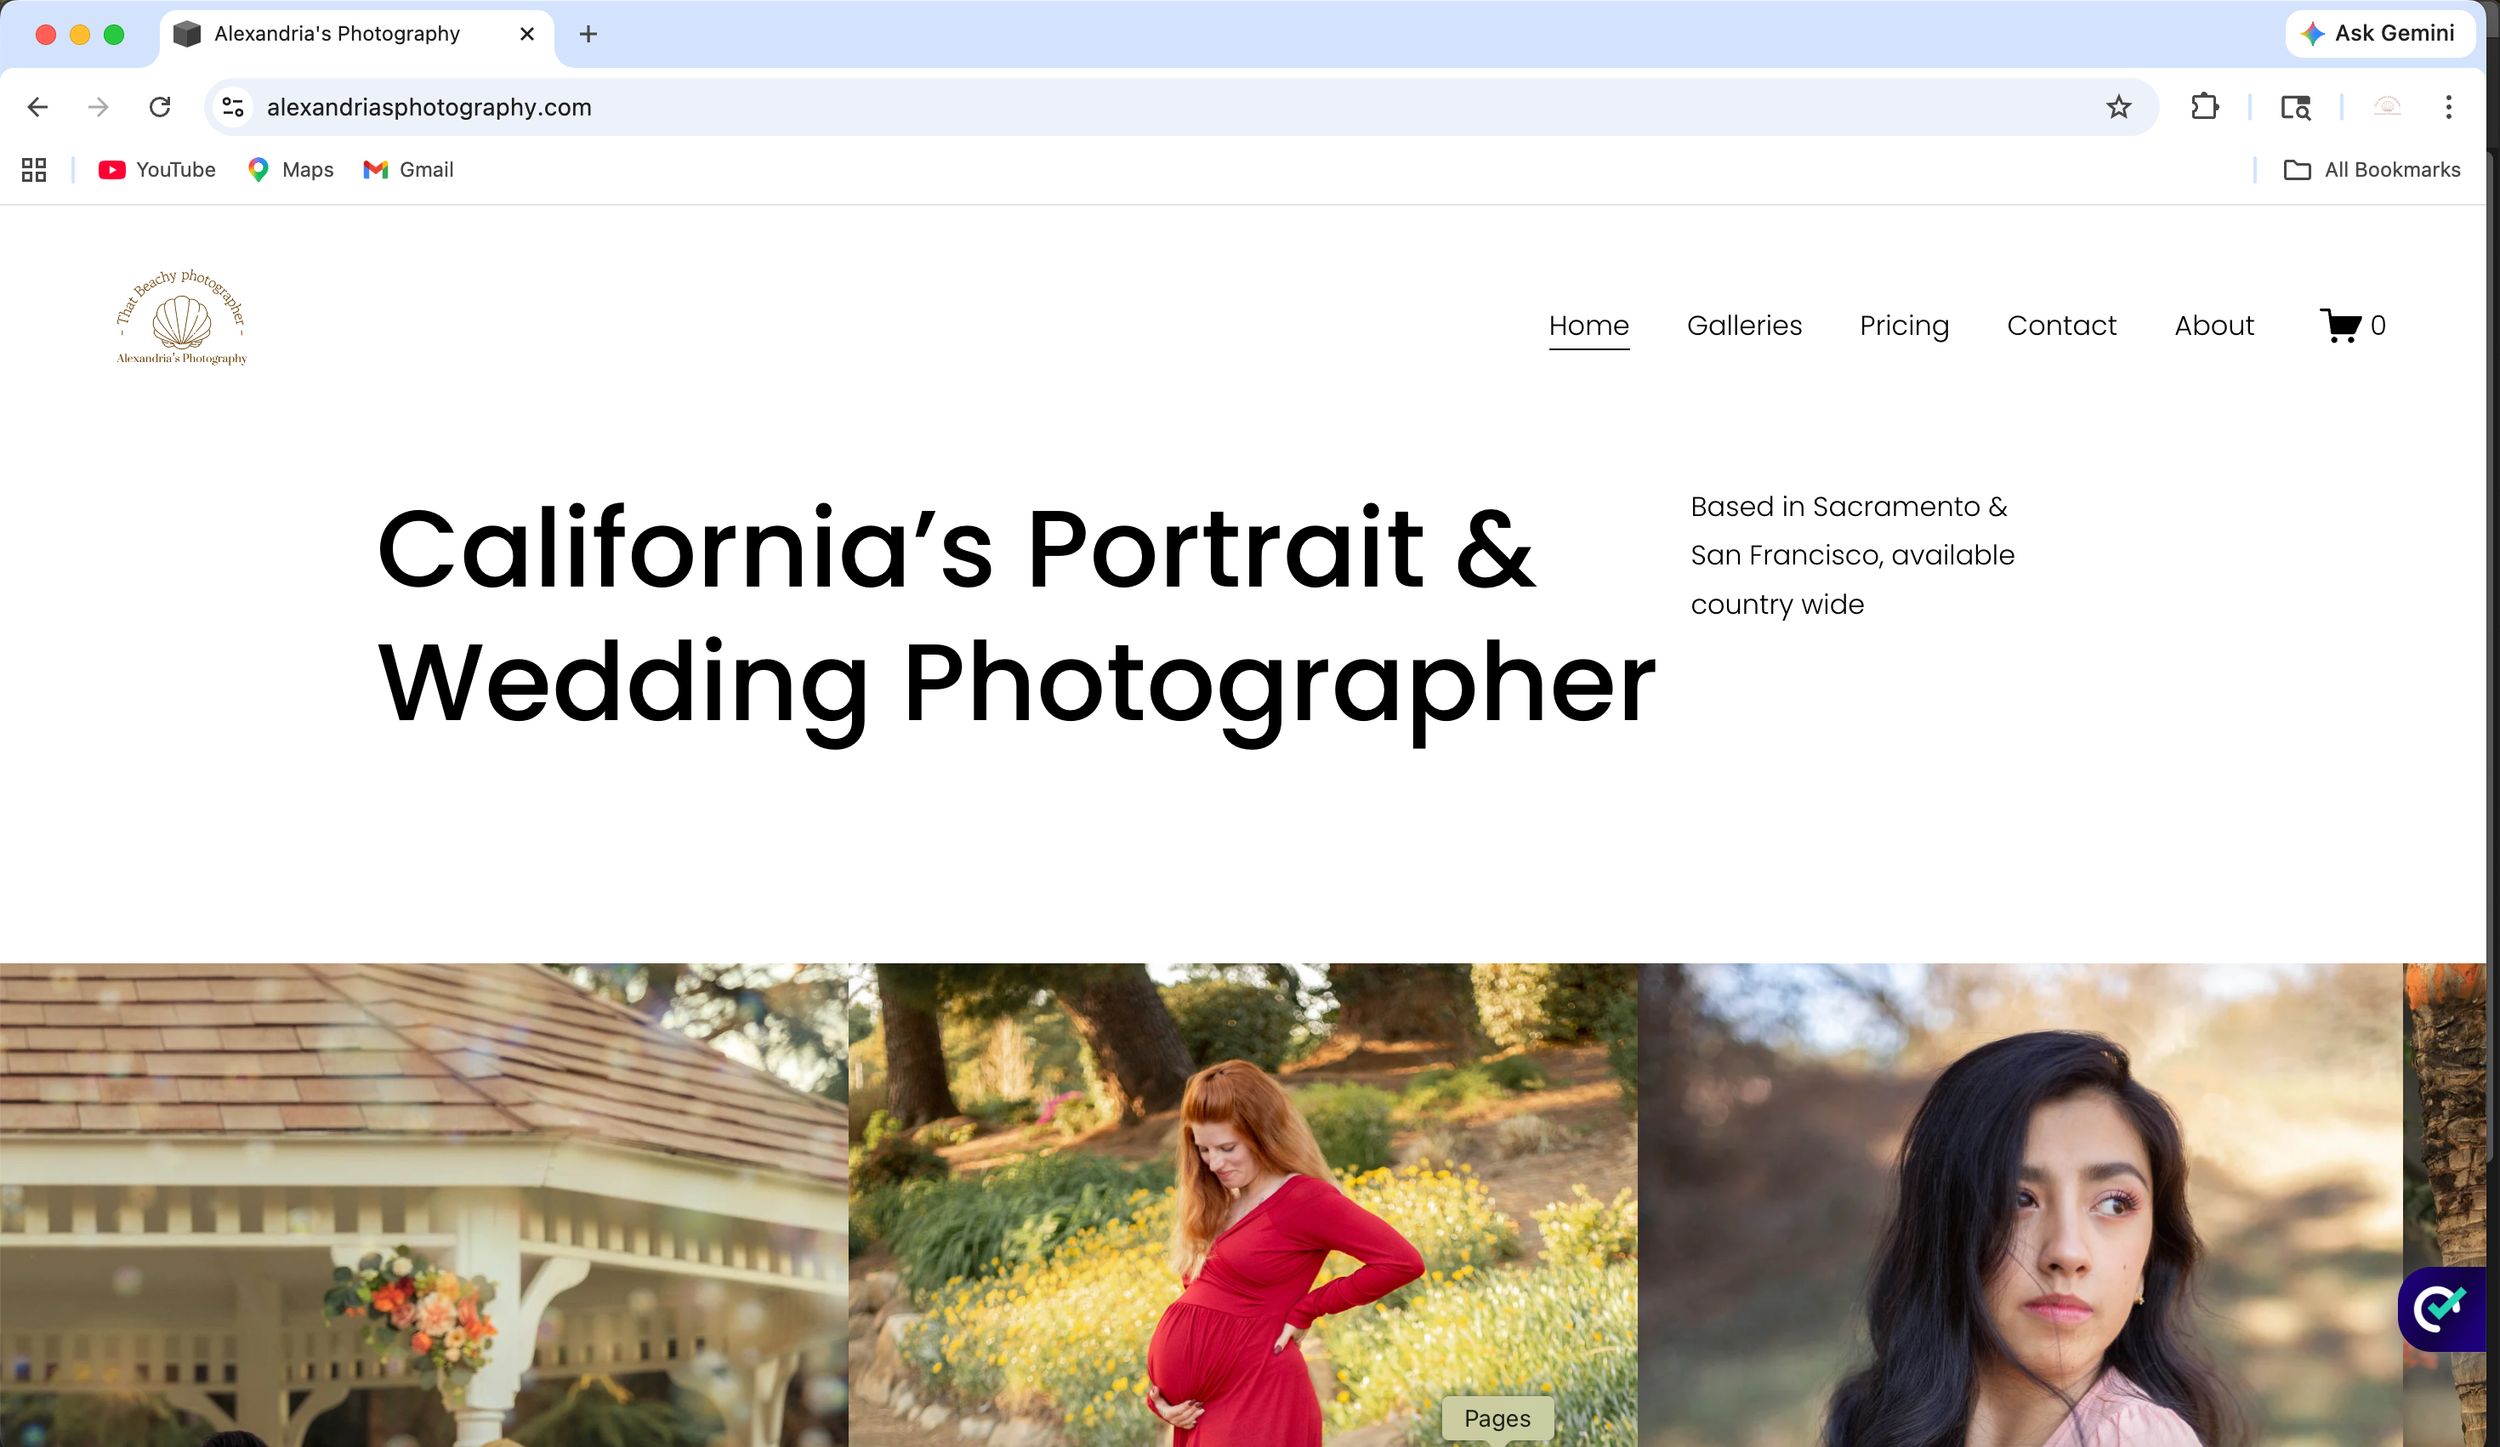Open the maternity photo in red dress

(x=1243, y=1205)
